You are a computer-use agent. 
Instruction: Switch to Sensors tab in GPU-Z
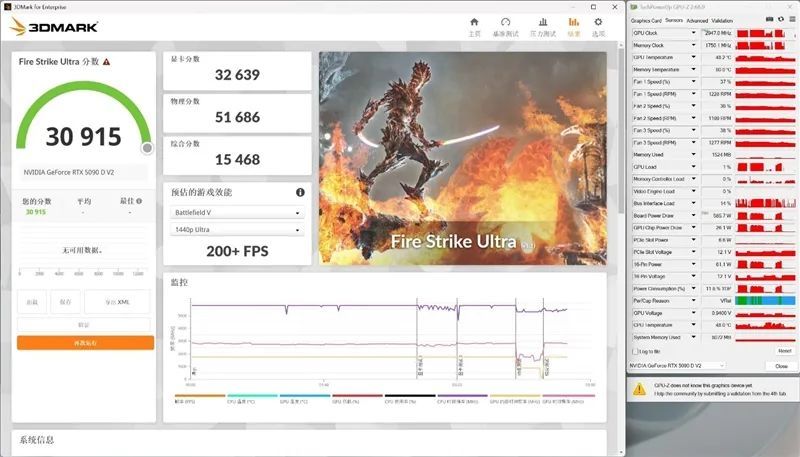(x=673, y=20)
